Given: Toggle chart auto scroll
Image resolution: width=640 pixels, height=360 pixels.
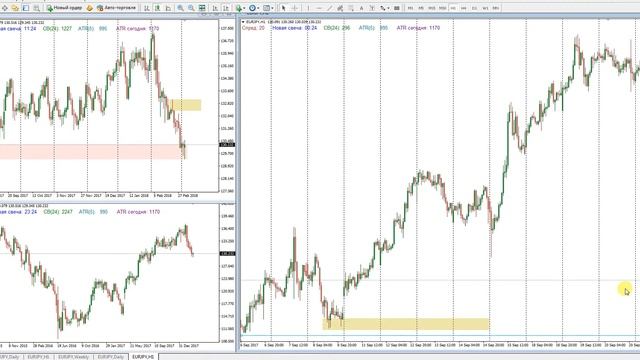Looking at the screenshot, I should coord(215,8).
